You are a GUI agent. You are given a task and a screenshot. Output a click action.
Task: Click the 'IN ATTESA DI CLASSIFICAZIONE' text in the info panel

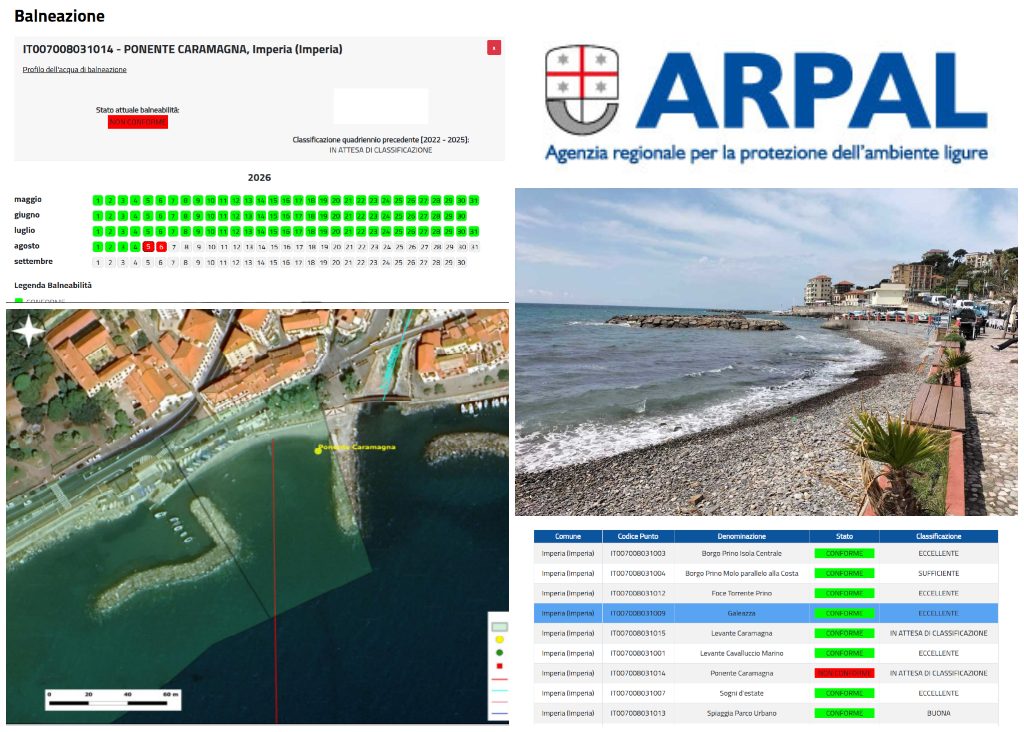[x=381, y=150]
